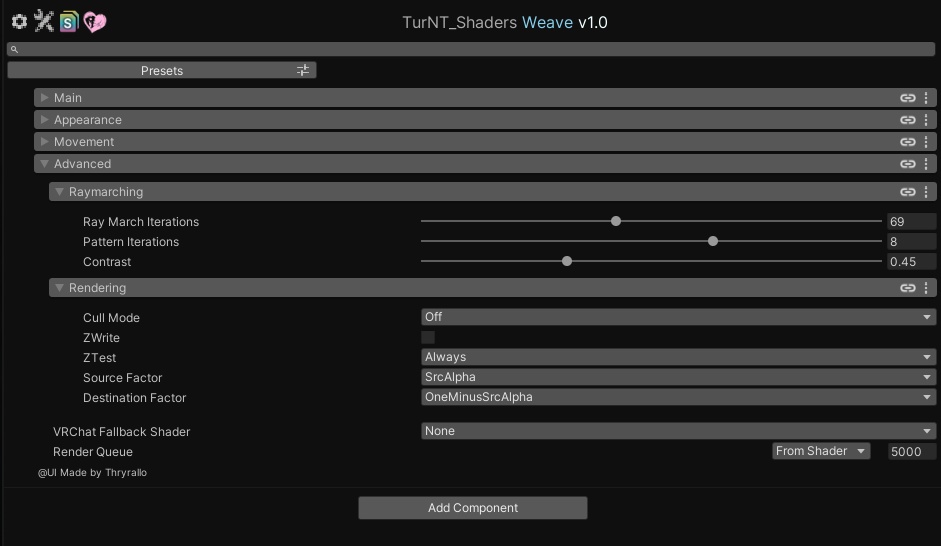Screen dimensions: 941x546
Task: Click the Destination Factor label
Action: pyautogui.click(x=134, y=398)
